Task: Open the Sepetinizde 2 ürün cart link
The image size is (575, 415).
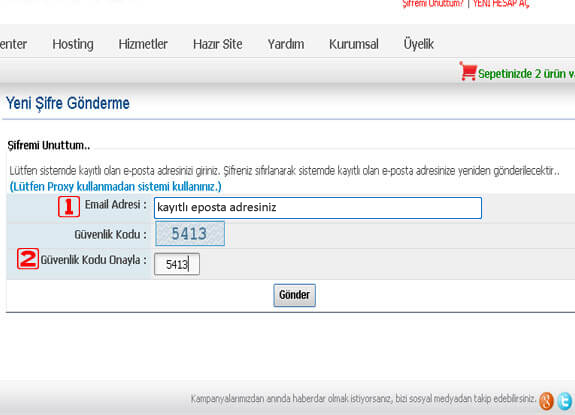Action: 526,74
